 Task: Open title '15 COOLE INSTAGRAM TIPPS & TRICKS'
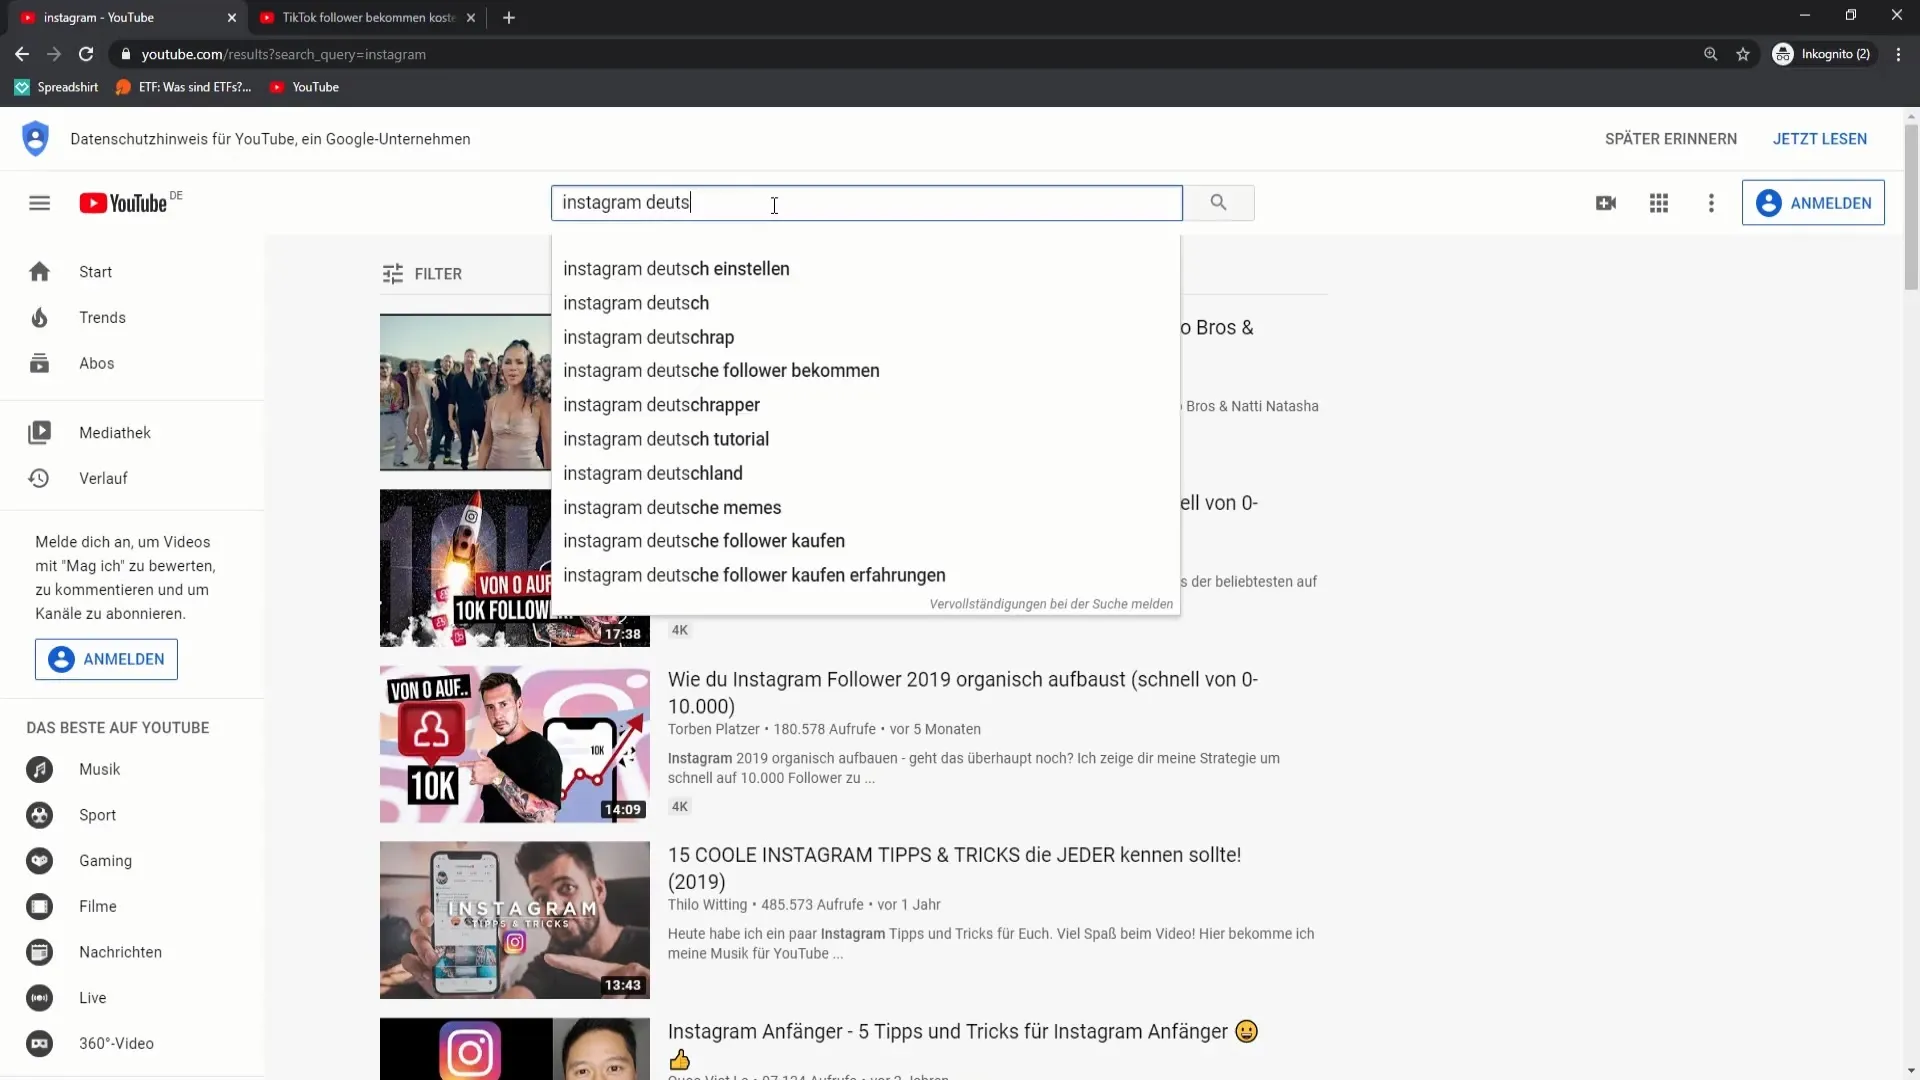coord(954,868)
